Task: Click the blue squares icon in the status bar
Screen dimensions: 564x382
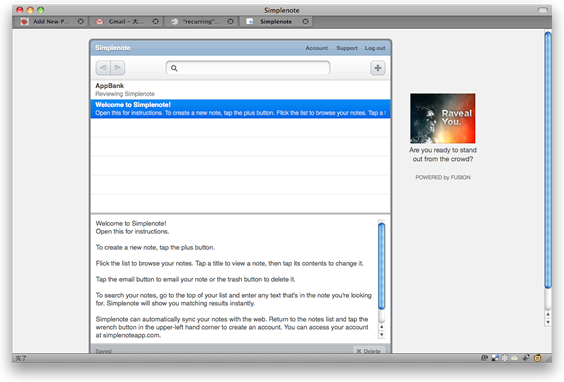Action: [x=495, y=358]
